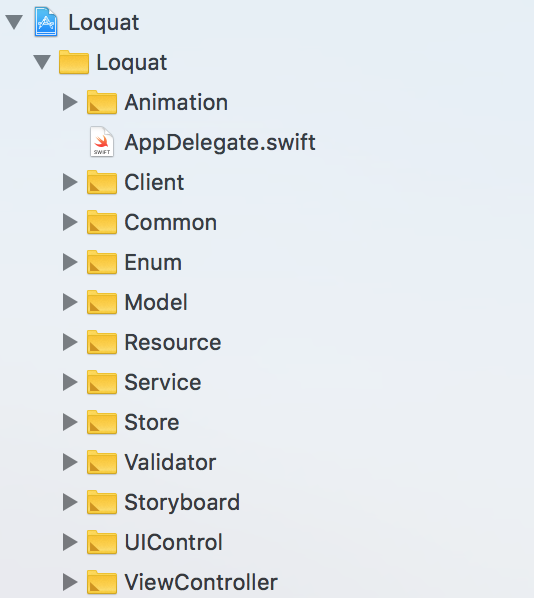Click the Model folder icon

coord(102,302)
